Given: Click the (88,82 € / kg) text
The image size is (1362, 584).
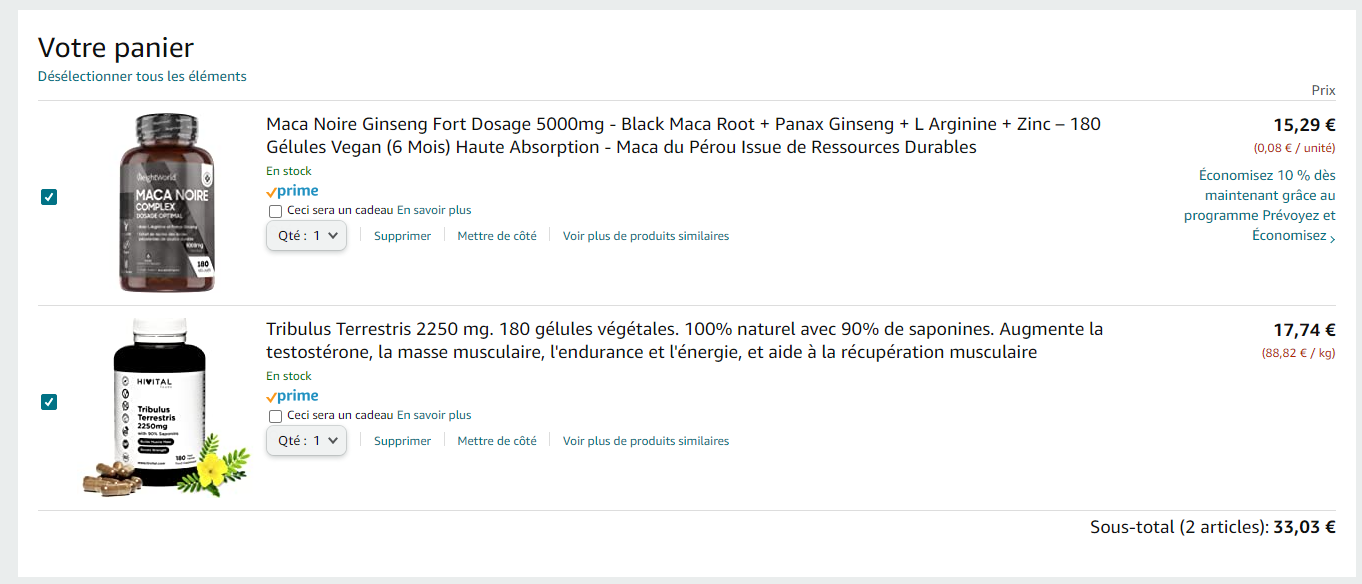Looking at the screenshot, I should (1298, 353).
